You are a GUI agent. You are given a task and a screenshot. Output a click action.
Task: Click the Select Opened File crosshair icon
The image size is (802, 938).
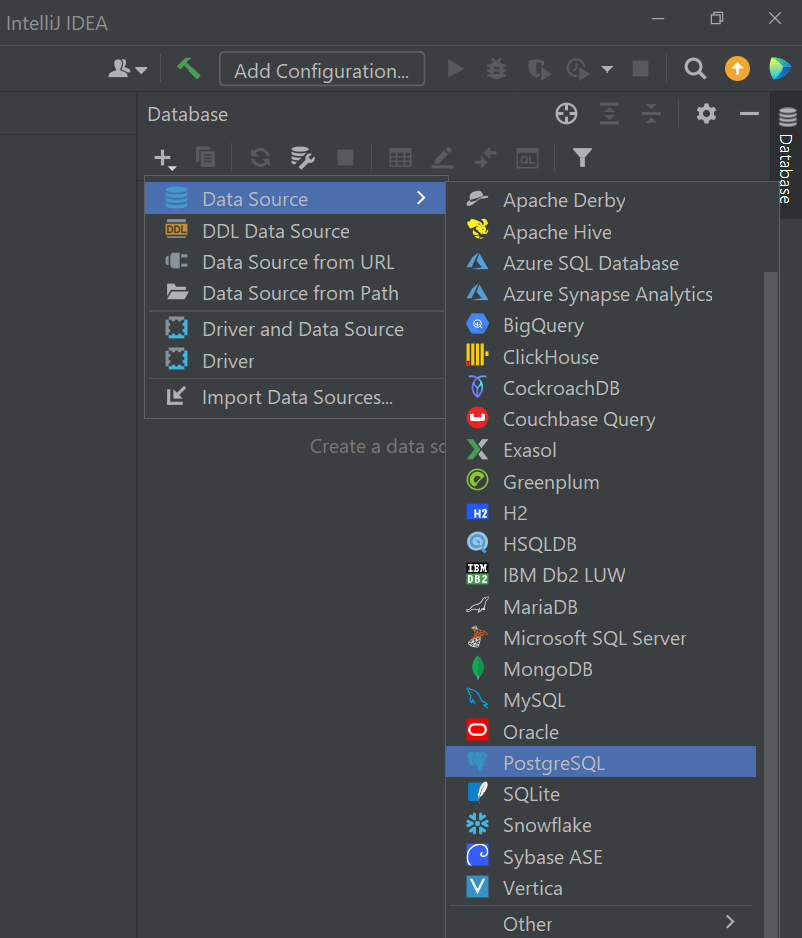point(566,114)
